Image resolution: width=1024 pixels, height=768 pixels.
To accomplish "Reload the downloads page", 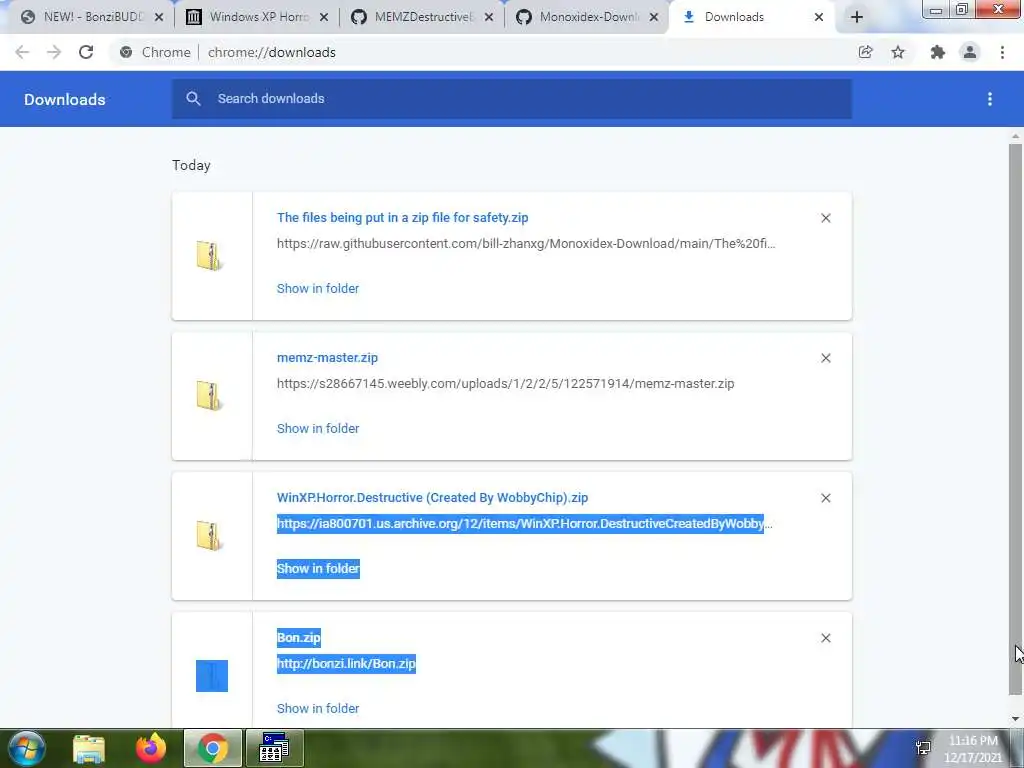I will pos(86,52).
